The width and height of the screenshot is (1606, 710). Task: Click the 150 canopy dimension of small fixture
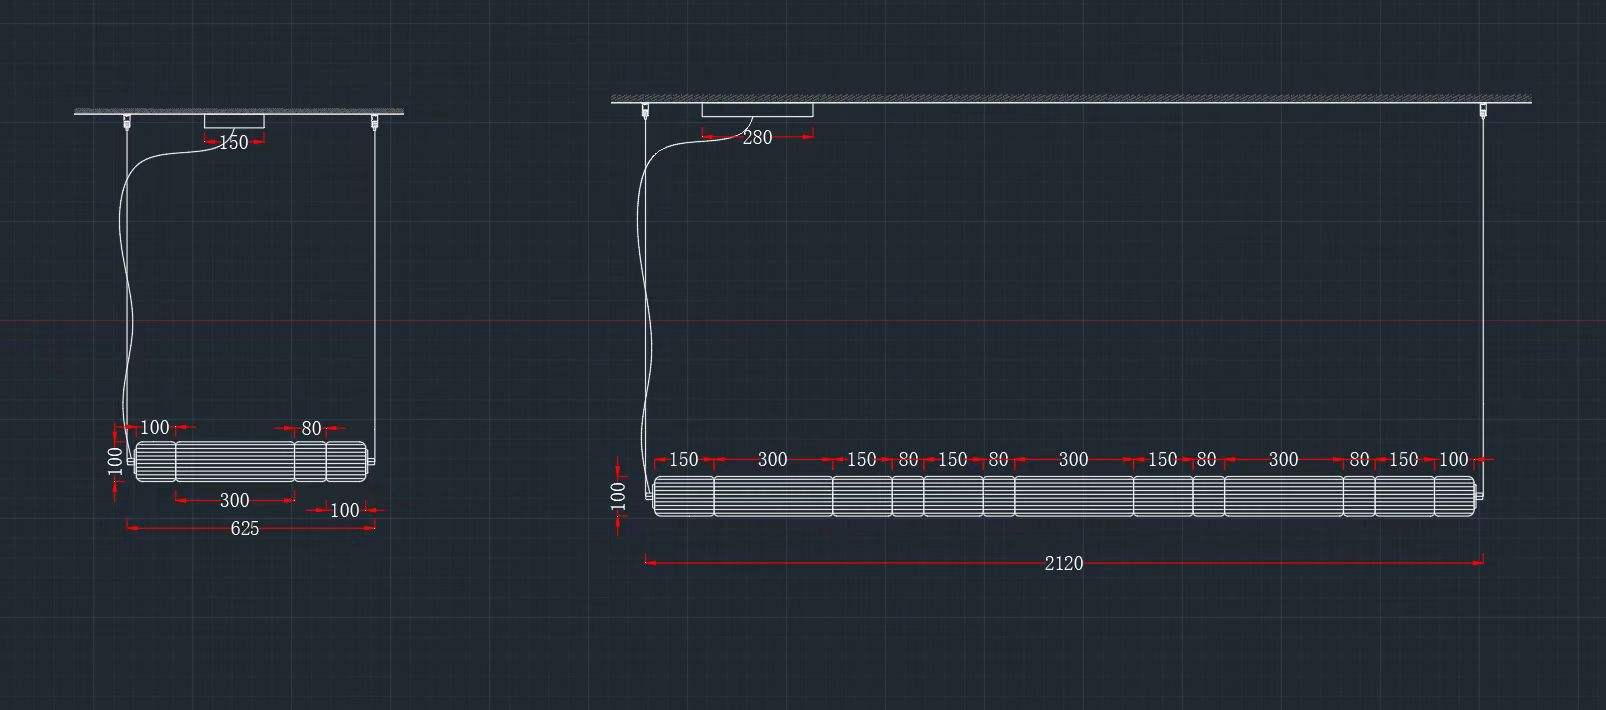pos(233,142)
